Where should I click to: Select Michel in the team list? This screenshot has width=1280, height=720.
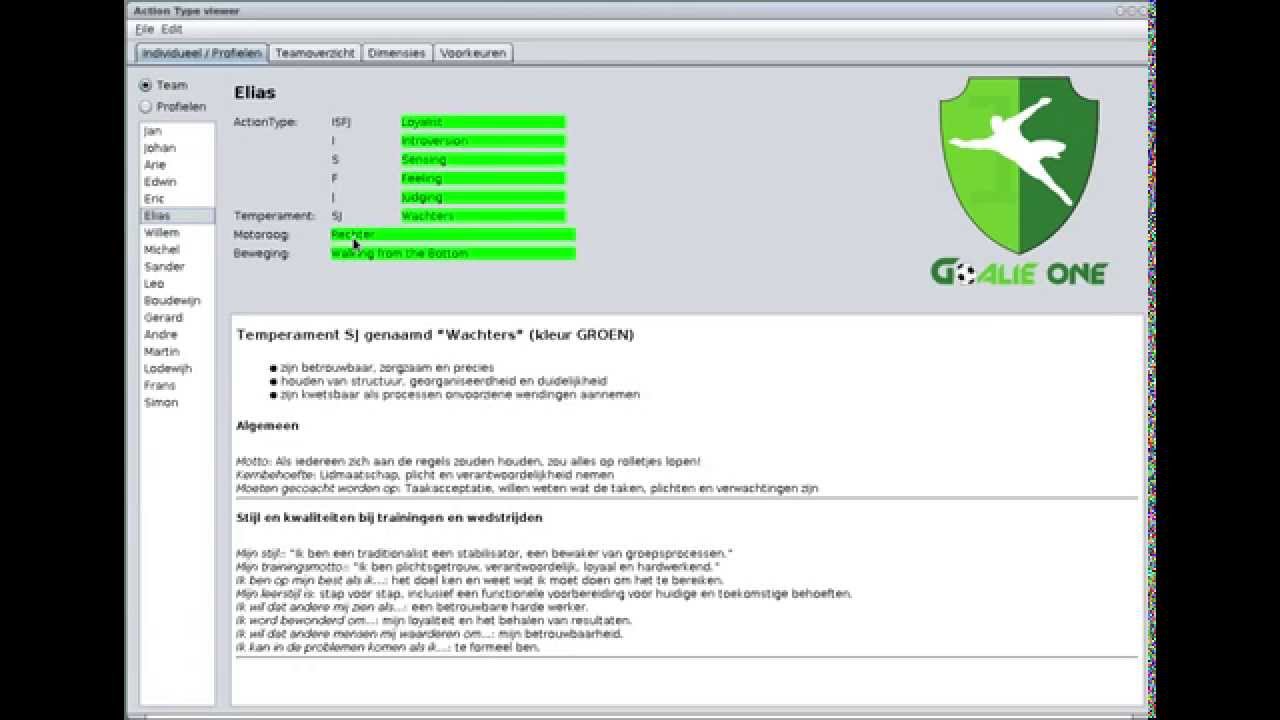pos(177,250)
